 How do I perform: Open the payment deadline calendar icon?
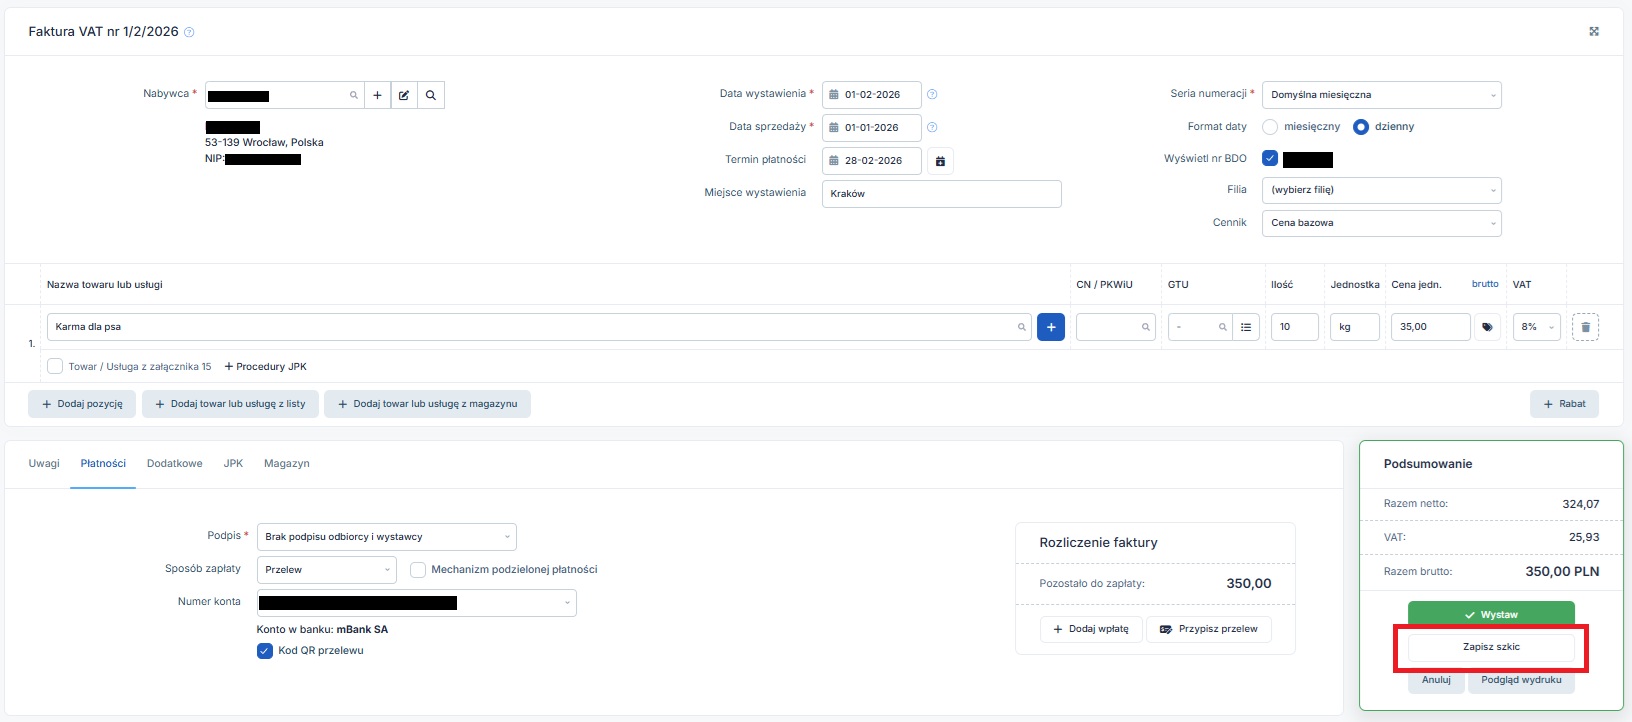940,161
